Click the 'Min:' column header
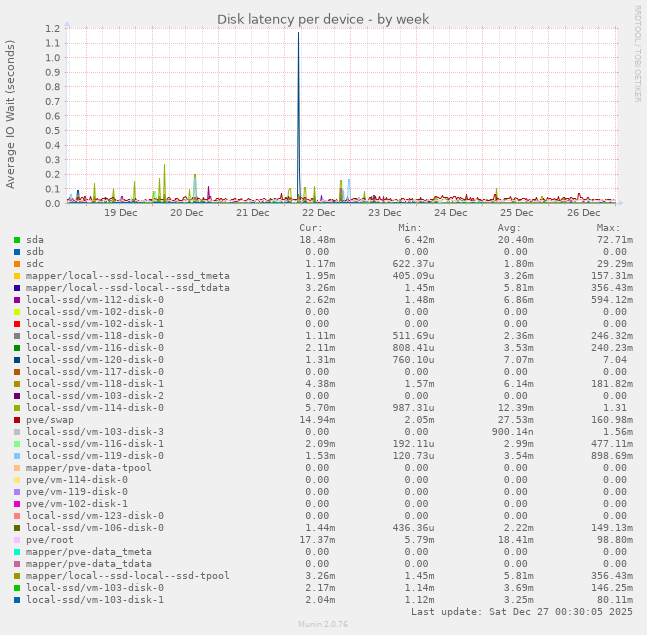 coord(410,228)
